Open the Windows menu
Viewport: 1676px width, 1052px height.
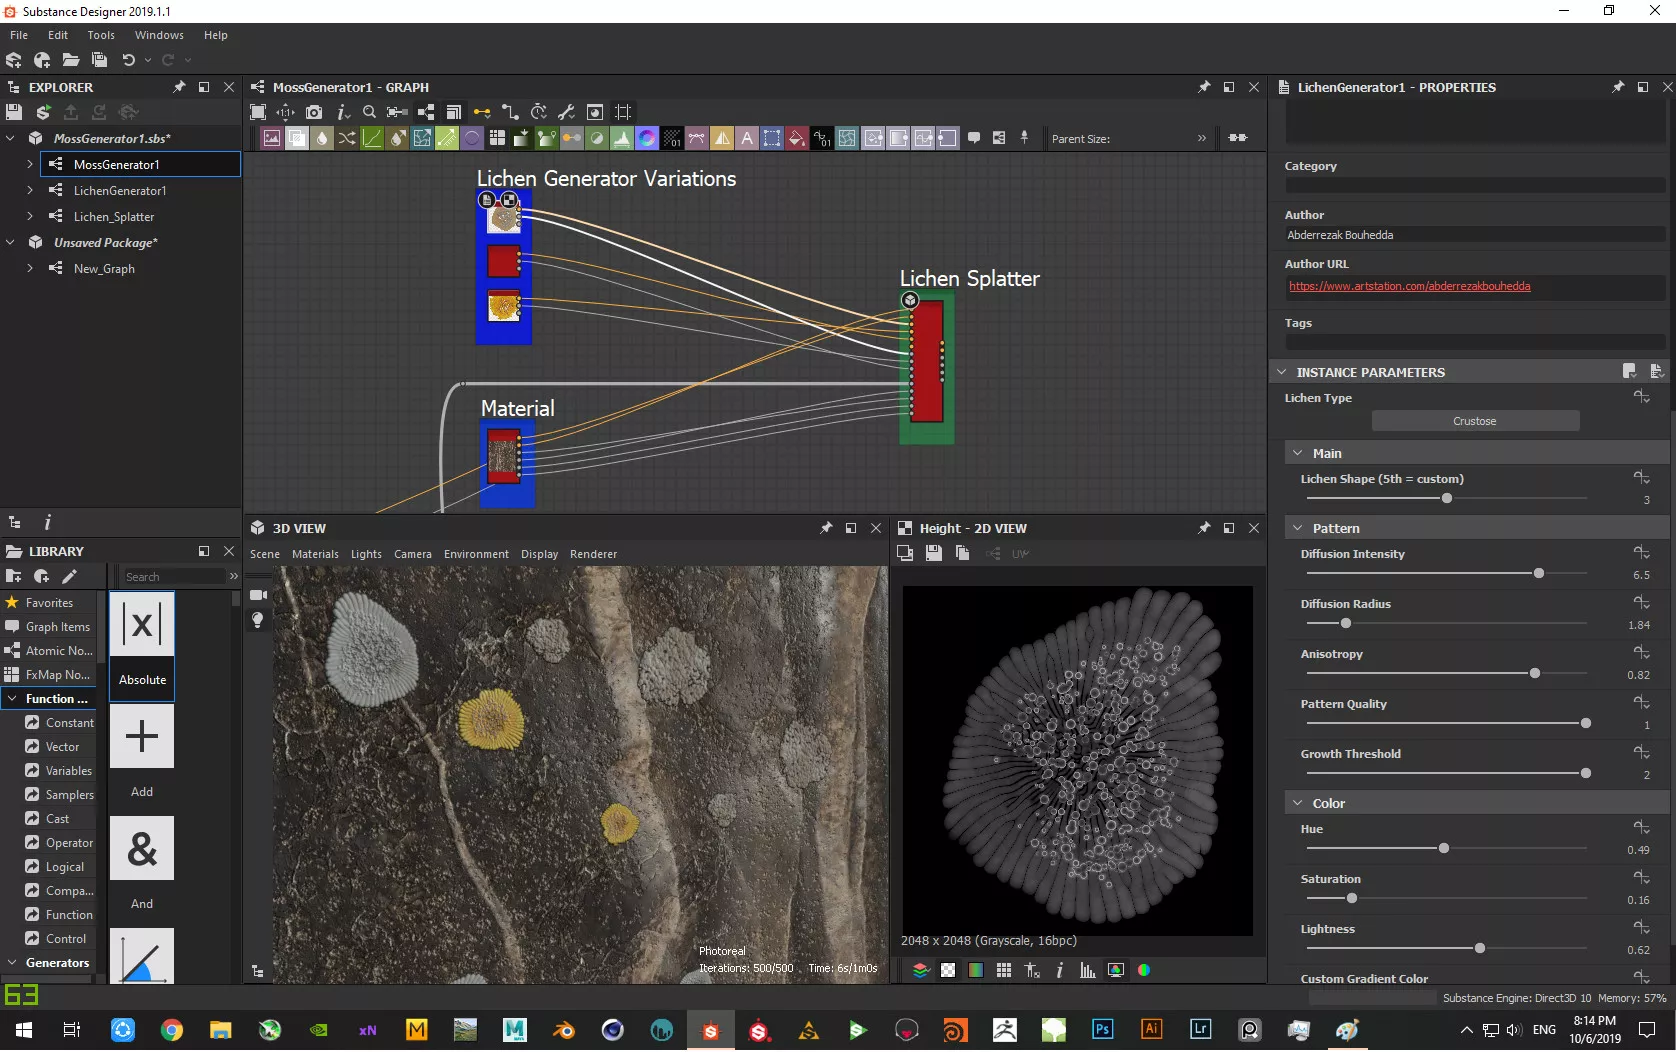click(x=159, y=35)
